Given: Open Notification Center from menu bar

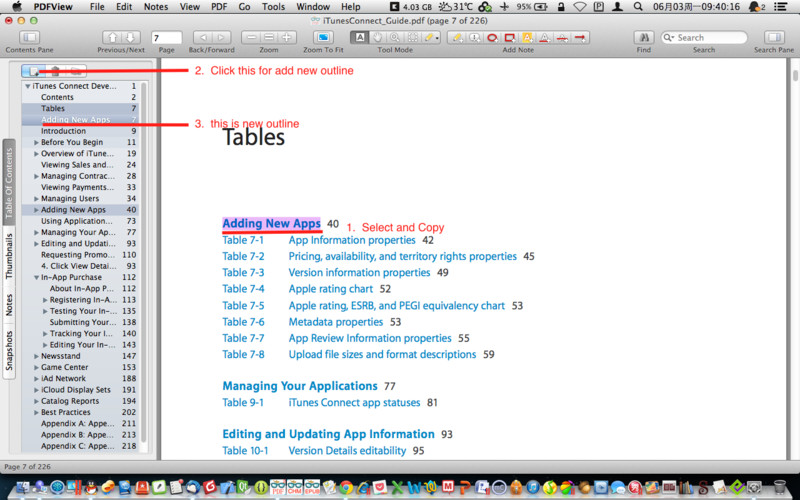Looking at the screenshot, I should [x=780, y=7].
